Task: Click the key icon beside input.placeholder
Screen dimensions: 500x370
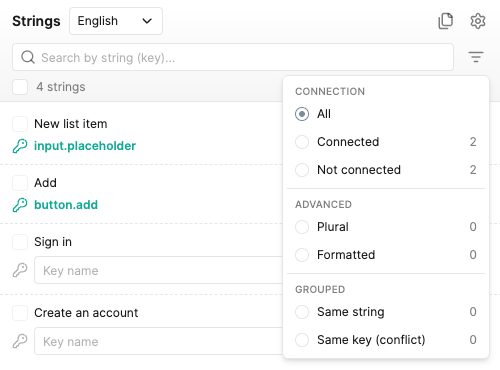Action: coord(20,146)
